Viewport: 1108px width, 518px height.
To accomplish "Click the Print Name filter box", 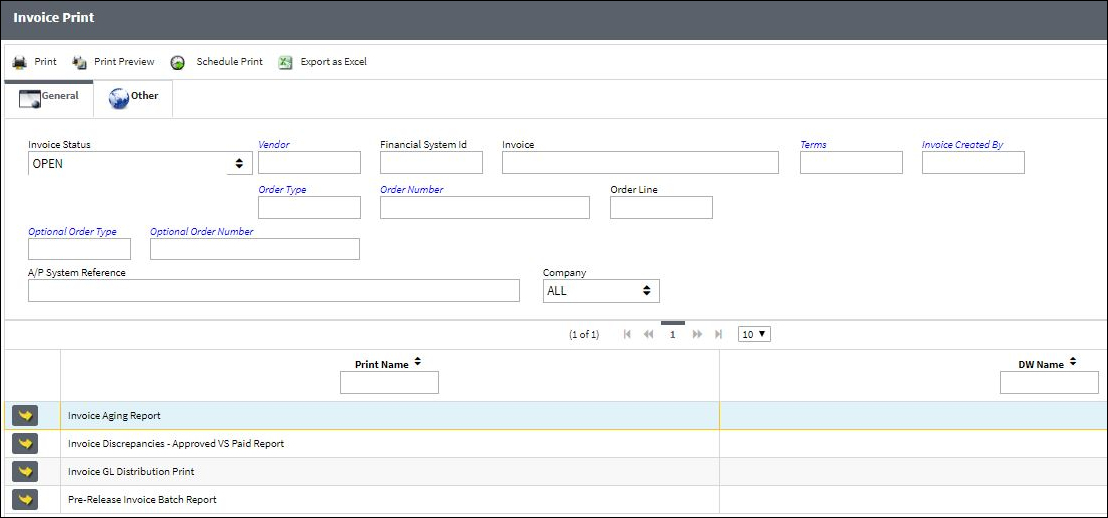I will tap(389, 382).
